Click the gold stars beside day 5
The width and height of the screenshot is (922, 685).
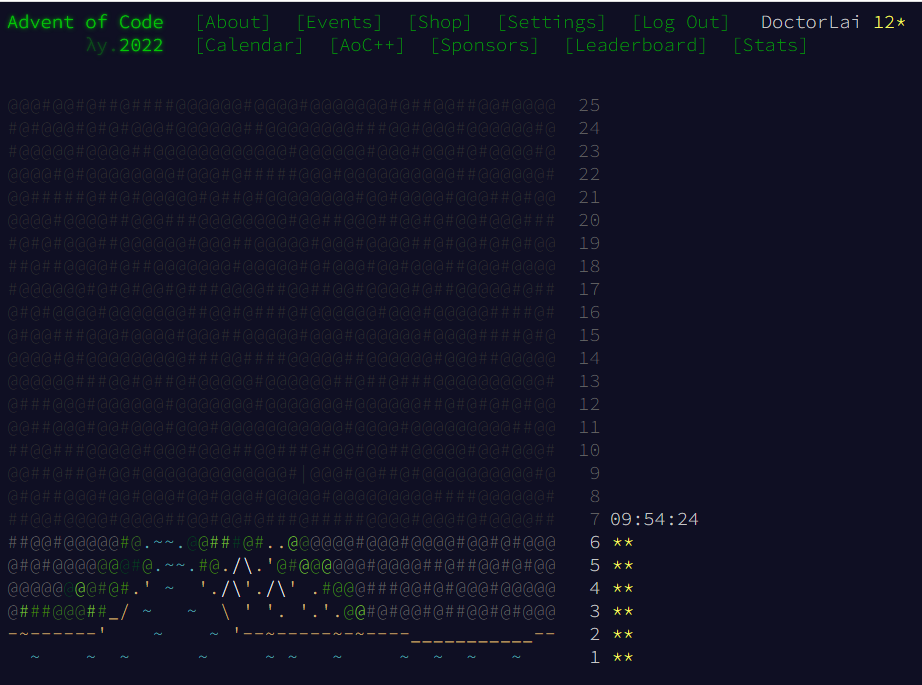[x=623, y=565]
